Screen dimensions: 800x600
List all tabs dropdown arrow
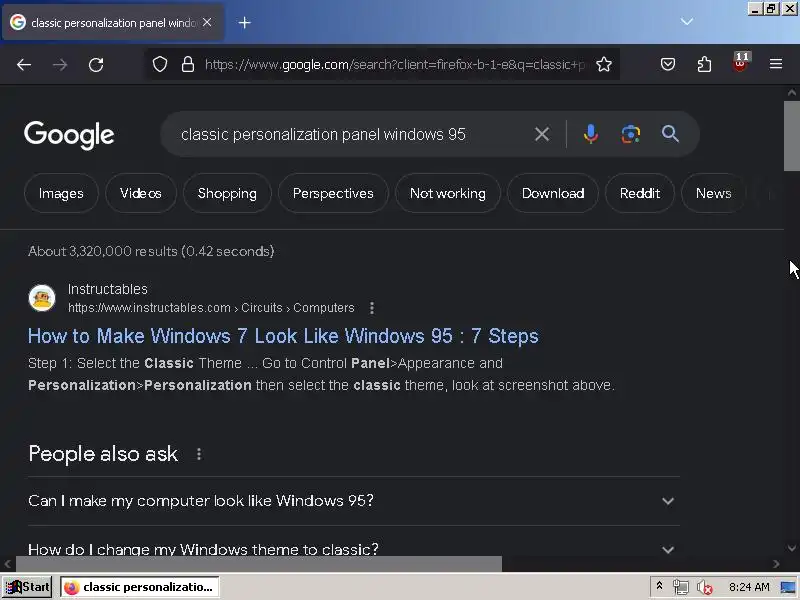pos(687,21)
